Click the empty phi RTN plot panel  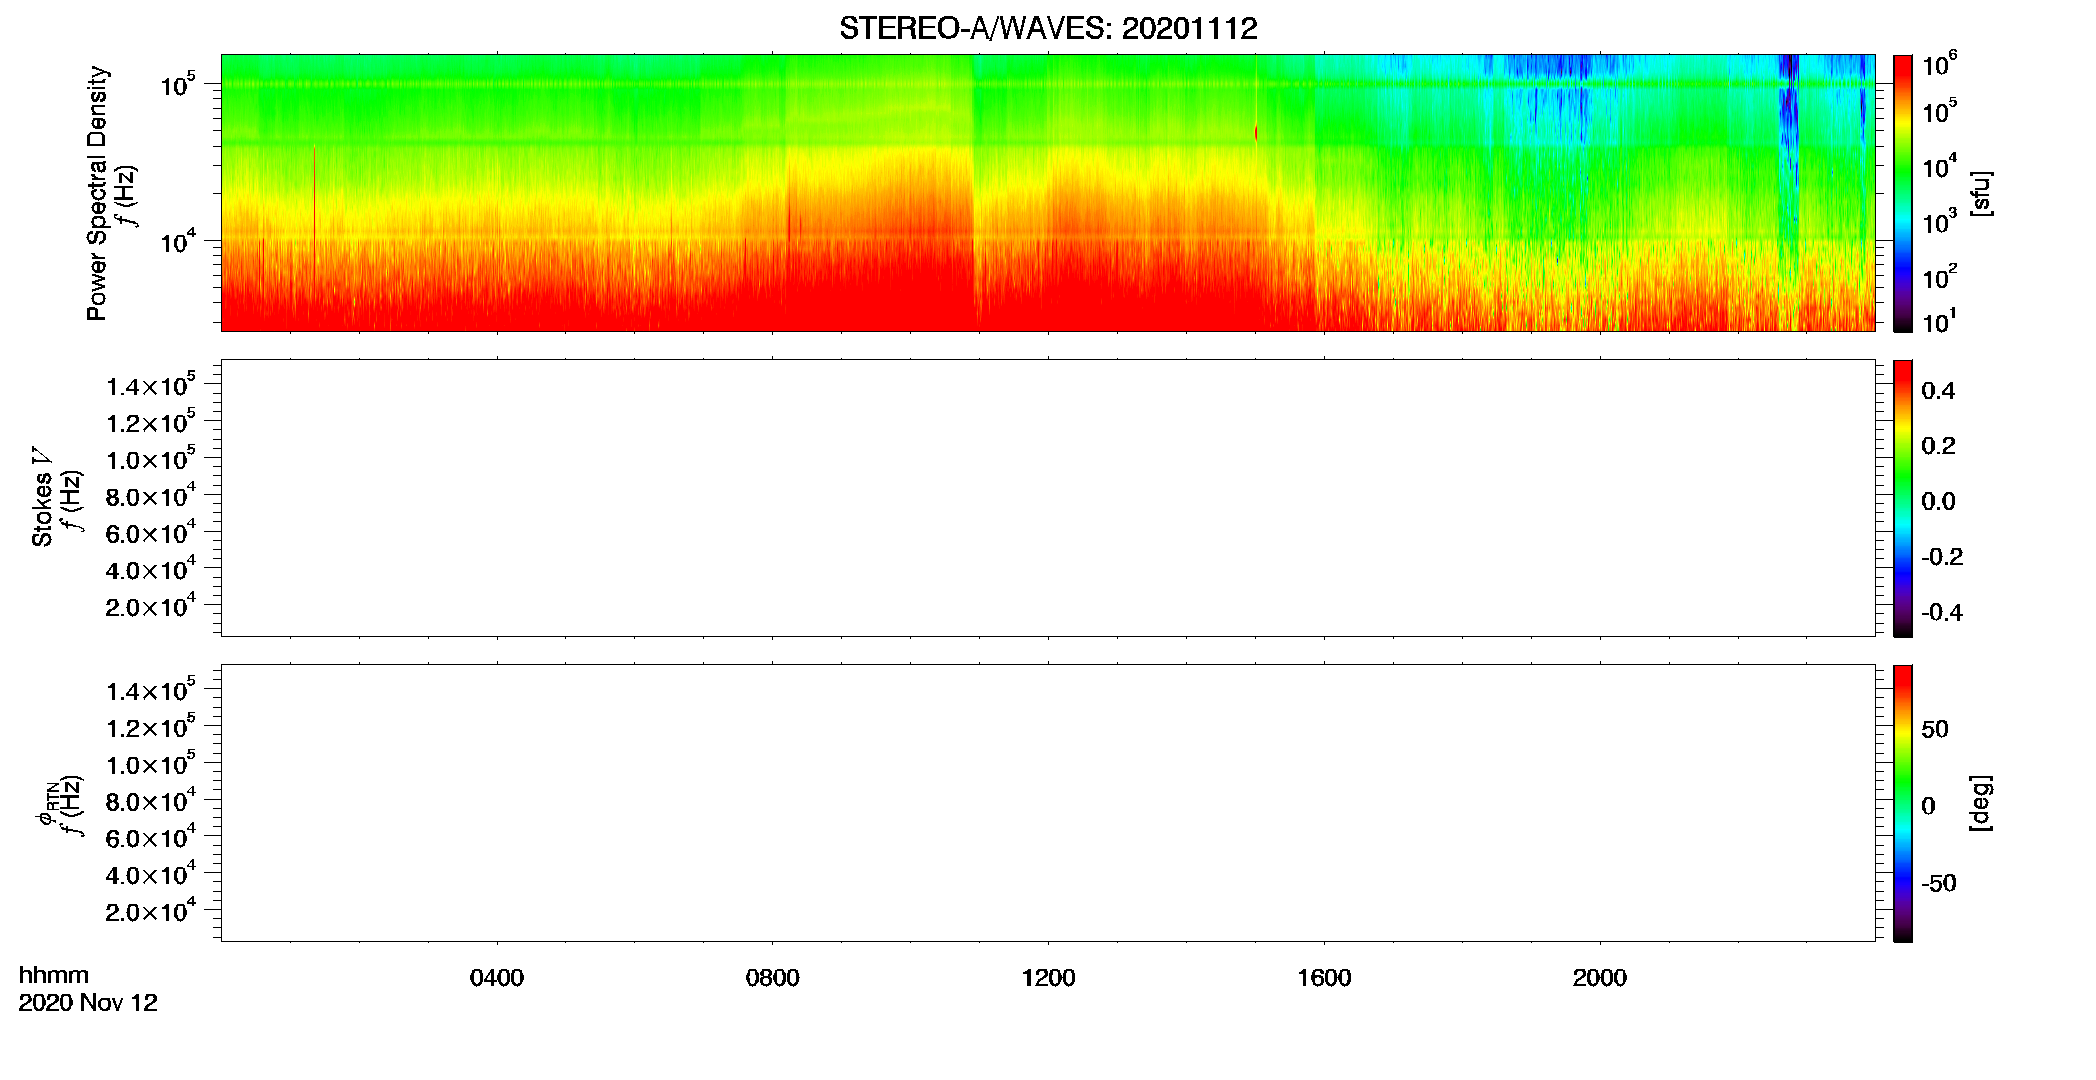point(1047,803)
